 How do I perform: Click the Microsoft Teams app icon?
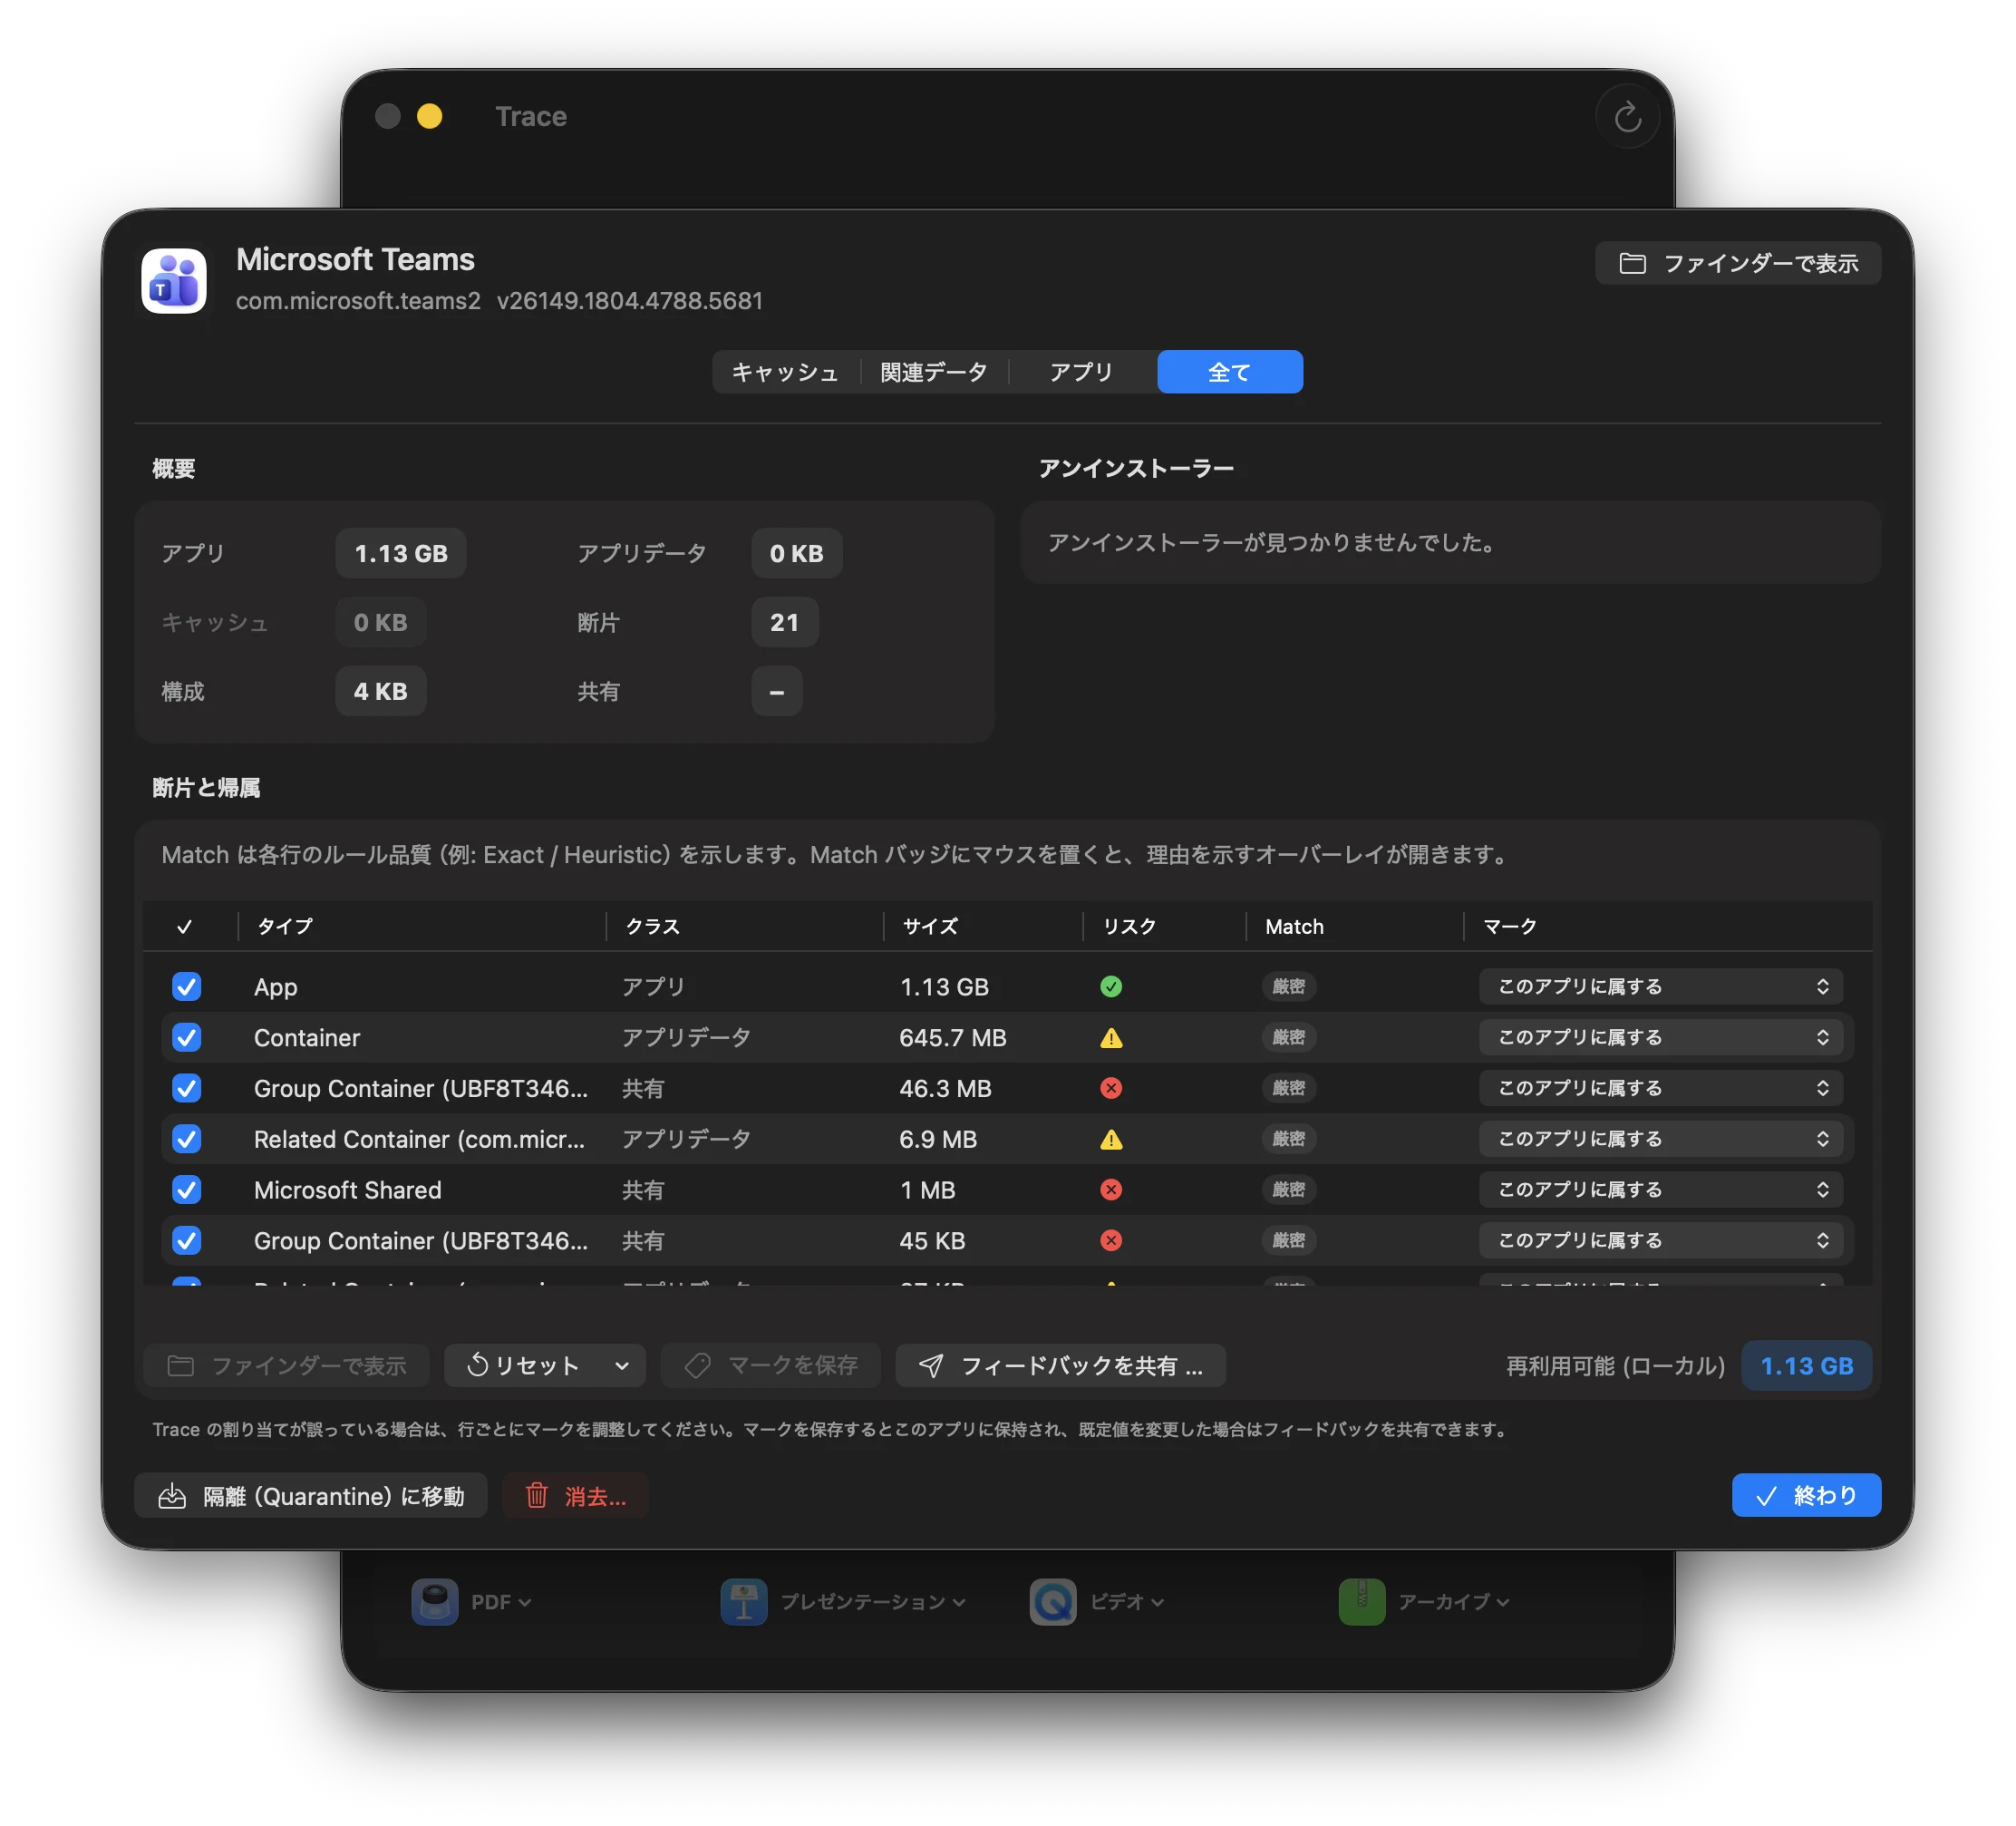coord(174,281)
